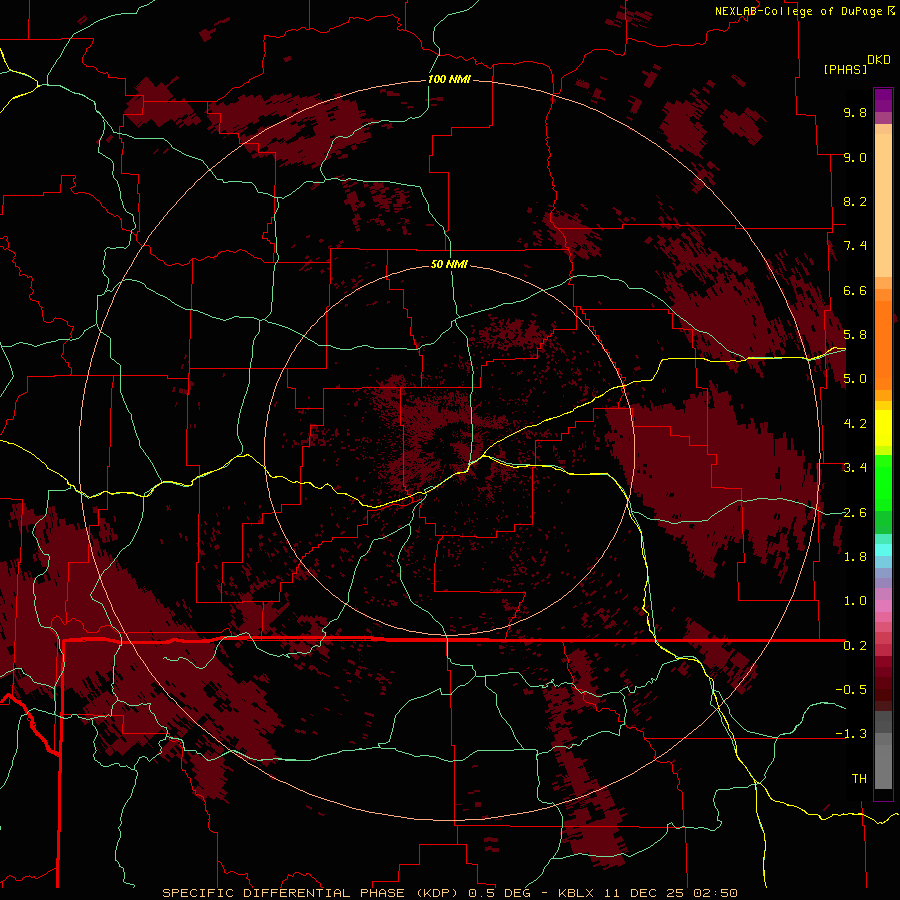900x900 pixels.
Task: Click the DKD label above the color scale
Action: (879, 60)
